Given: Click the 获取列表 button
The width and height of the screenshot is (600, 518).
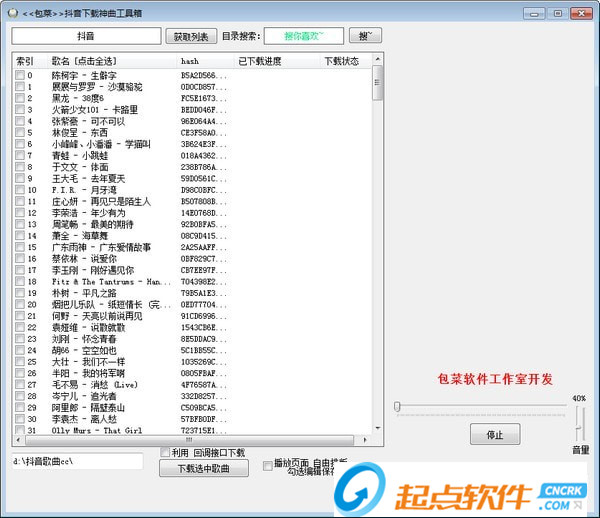Looking at the screenshot, I should pos(191,36).
